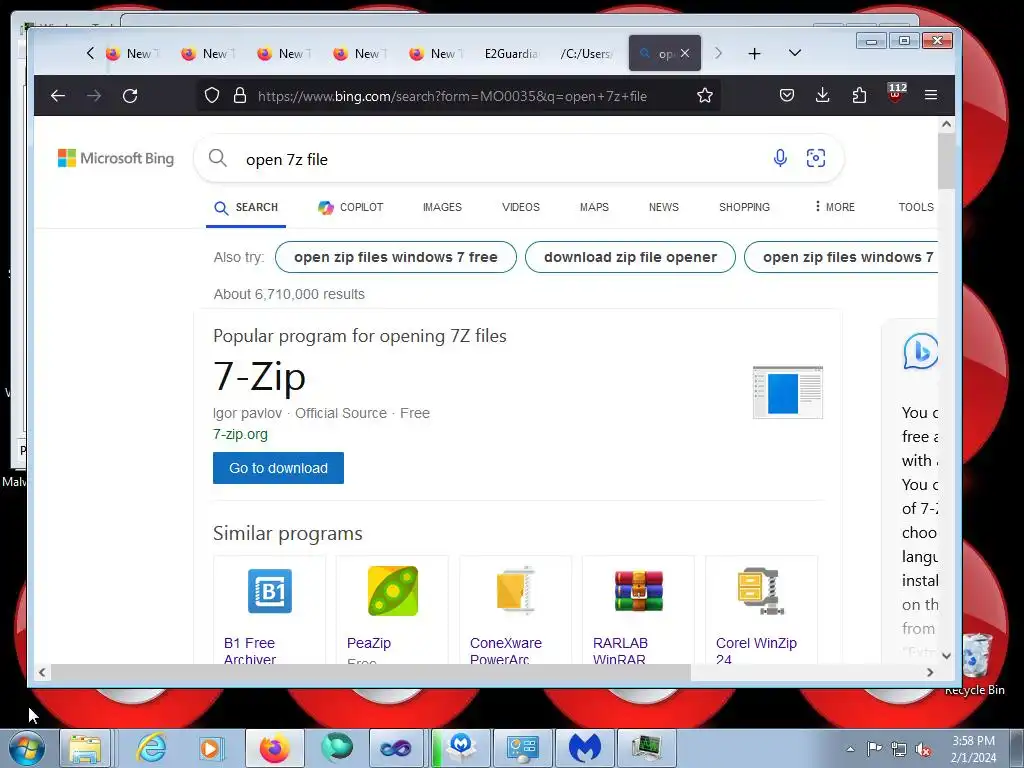
Task: Click the volume icon in the tray
Action: click(x=923, y=749)
